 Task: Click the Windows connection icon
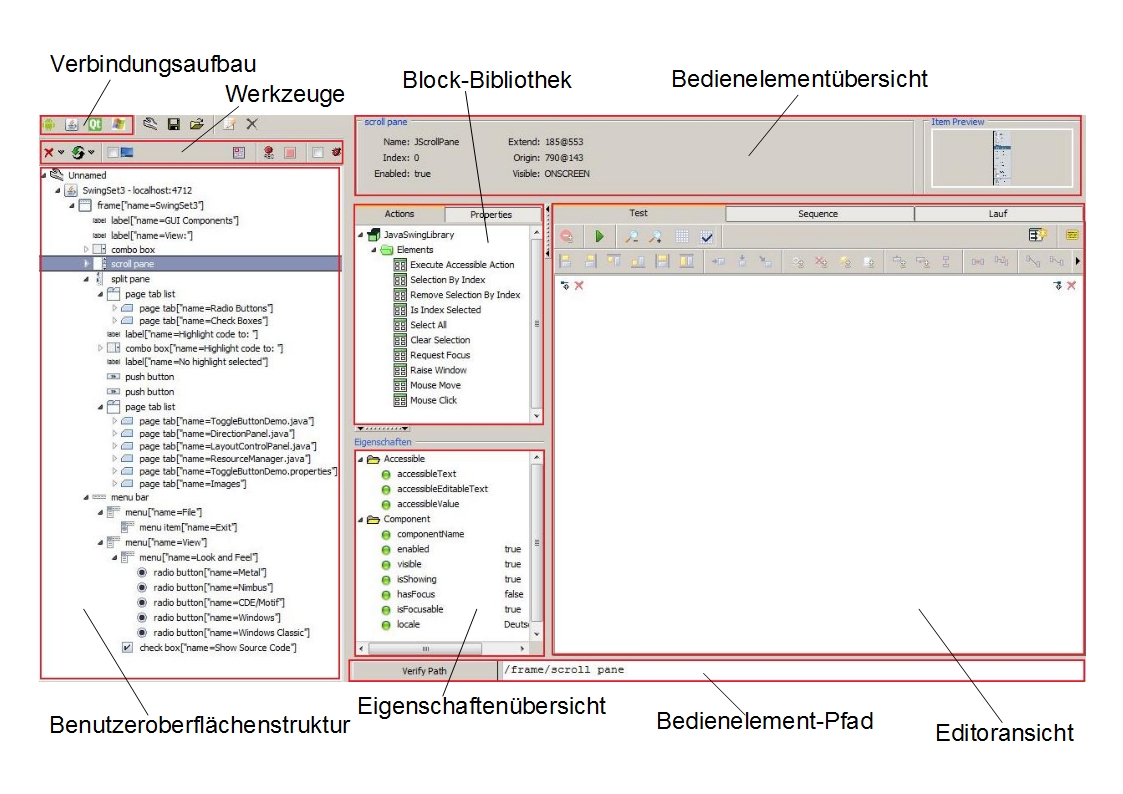click(119, 124)
